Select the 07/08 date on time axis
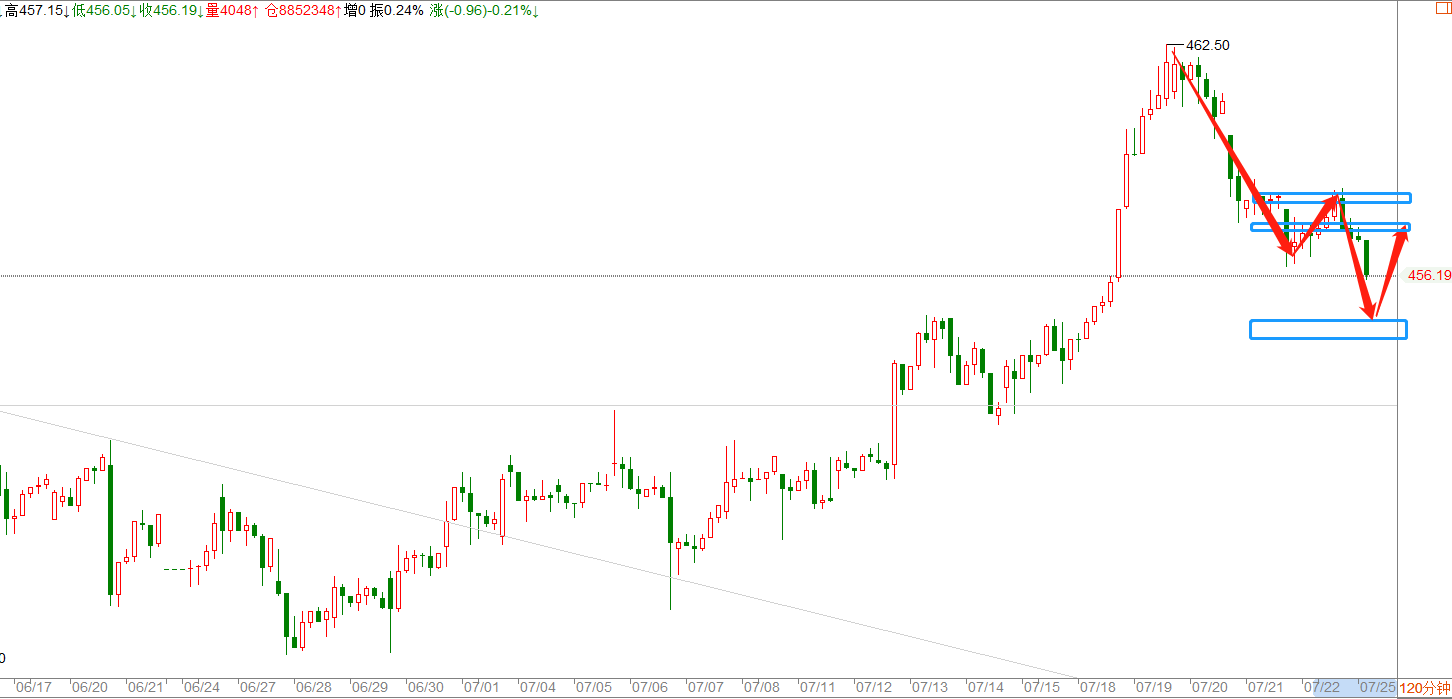Image resolution: width=1452 pixels, height=699 pixels. point(763,688)
